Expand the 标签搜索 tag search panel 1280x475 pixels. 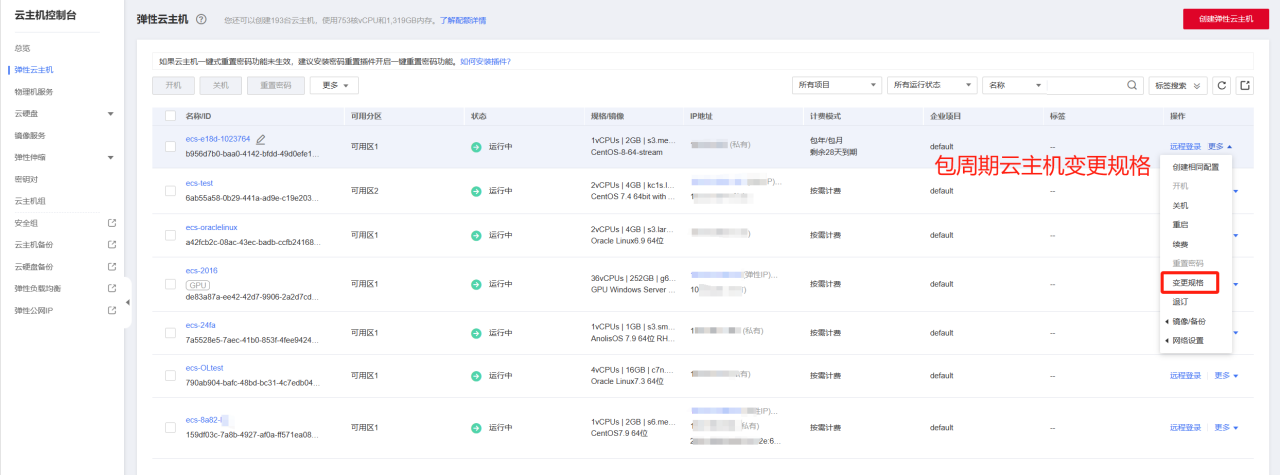click(x=1178, y=85)
